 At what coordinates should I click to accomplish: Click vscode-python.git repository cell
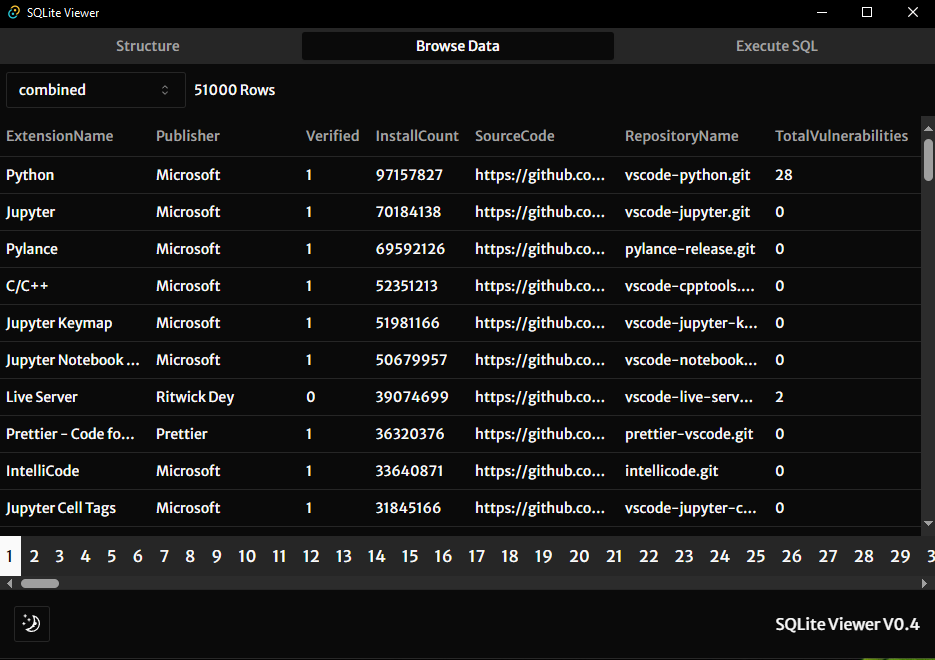(688, 175)
